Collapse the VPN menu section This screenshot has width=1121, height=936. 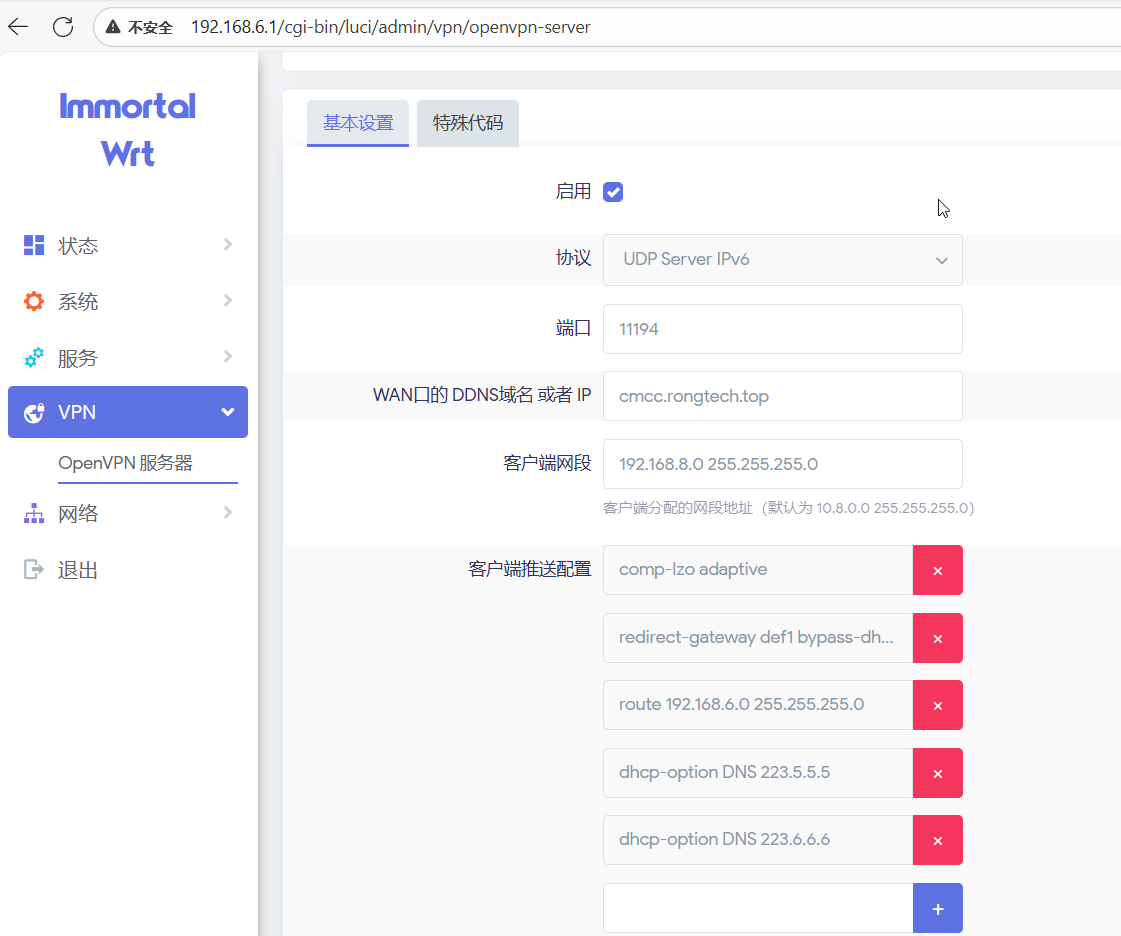click(228, 412)
